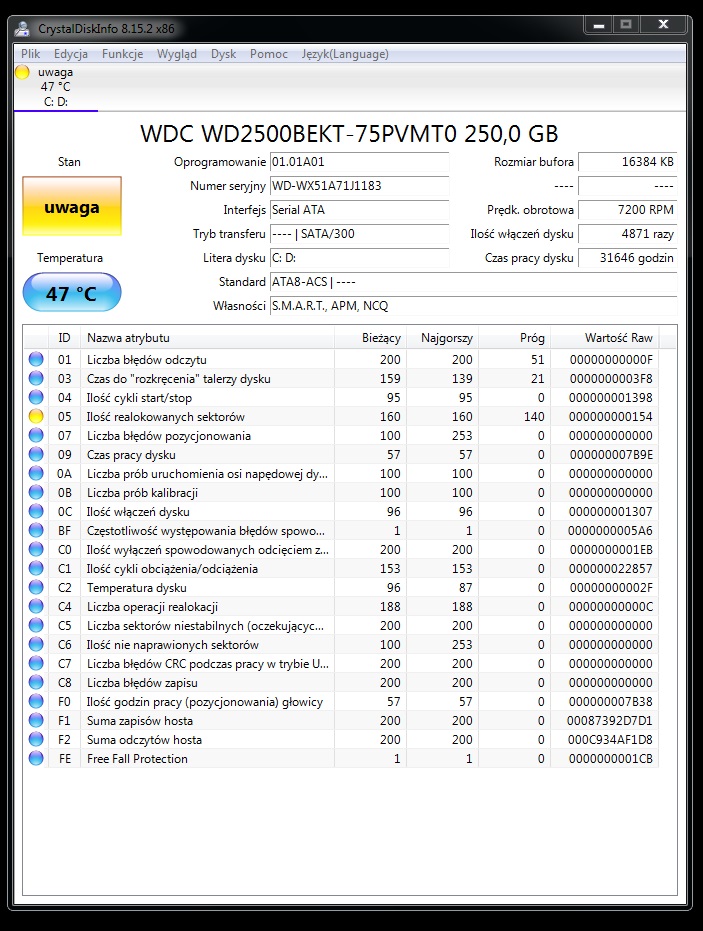Screen dimensions: 703x931
Task: Click the Nazwa atrybutu column header
Action: [128, 338]
